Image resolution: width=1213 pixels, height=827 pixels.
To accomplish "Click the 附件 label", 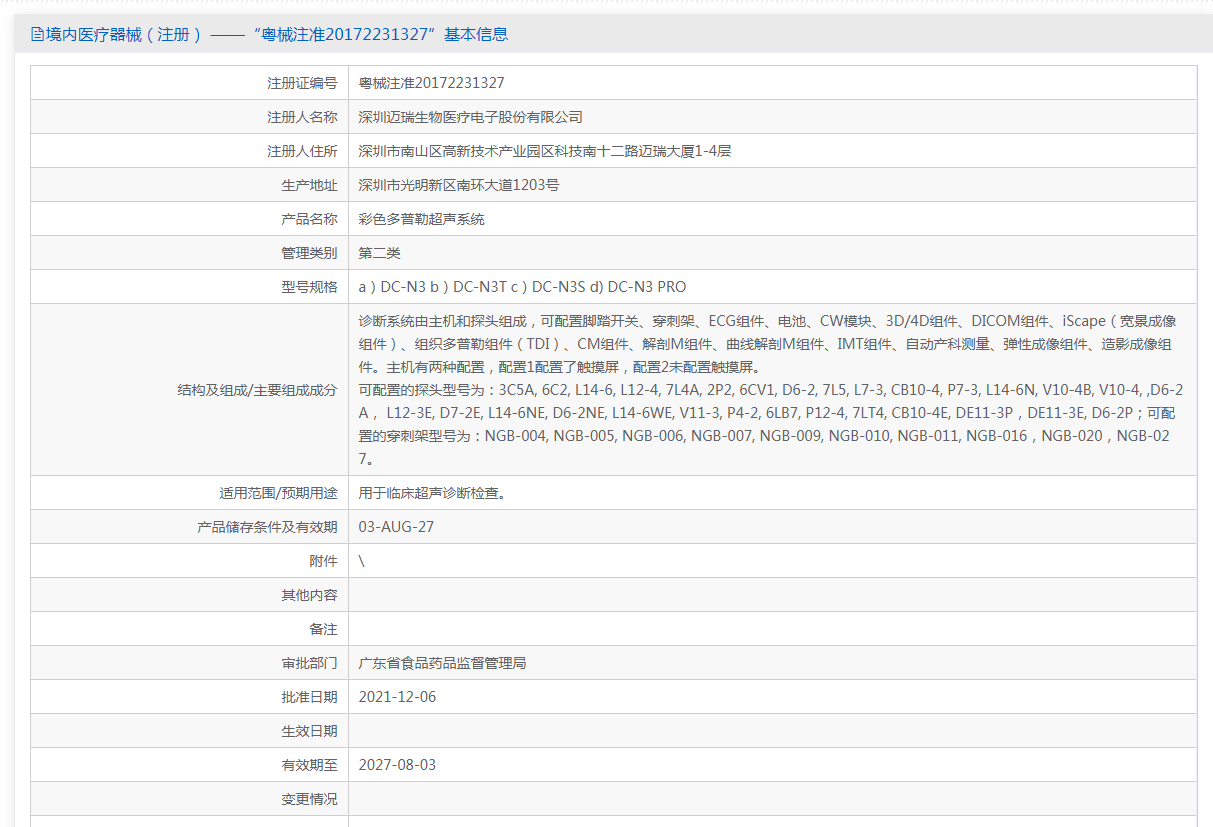I will tap(323, 561).
